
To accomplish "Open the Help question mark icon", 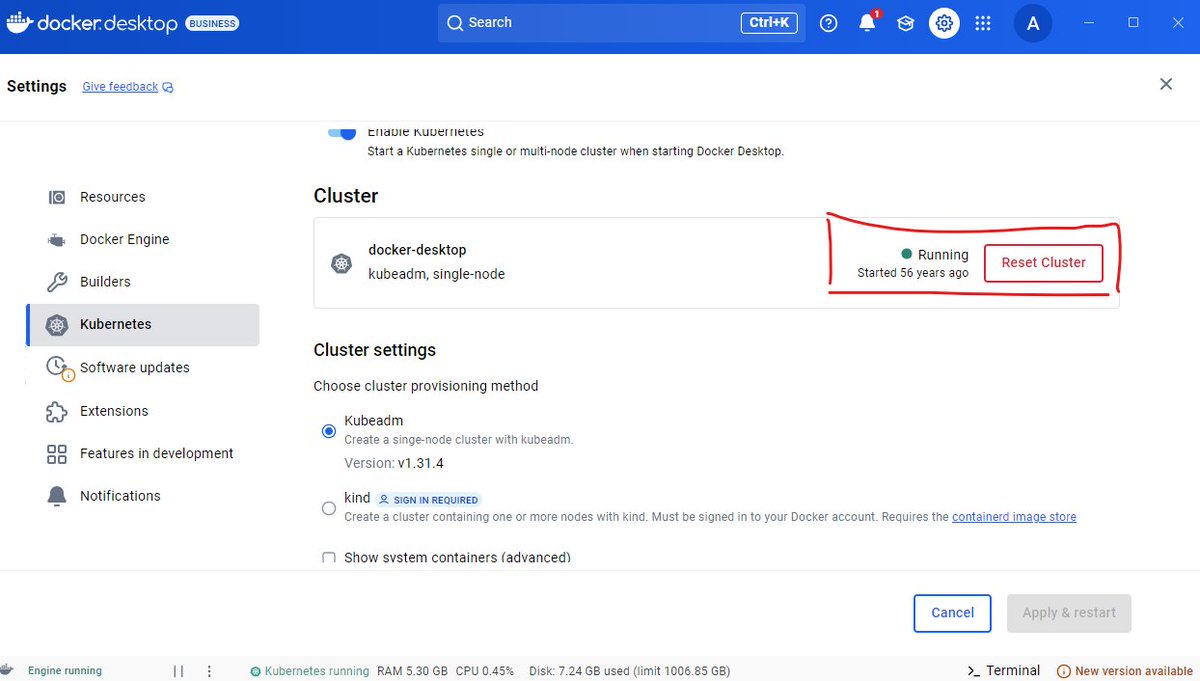I will click(828, 23).
